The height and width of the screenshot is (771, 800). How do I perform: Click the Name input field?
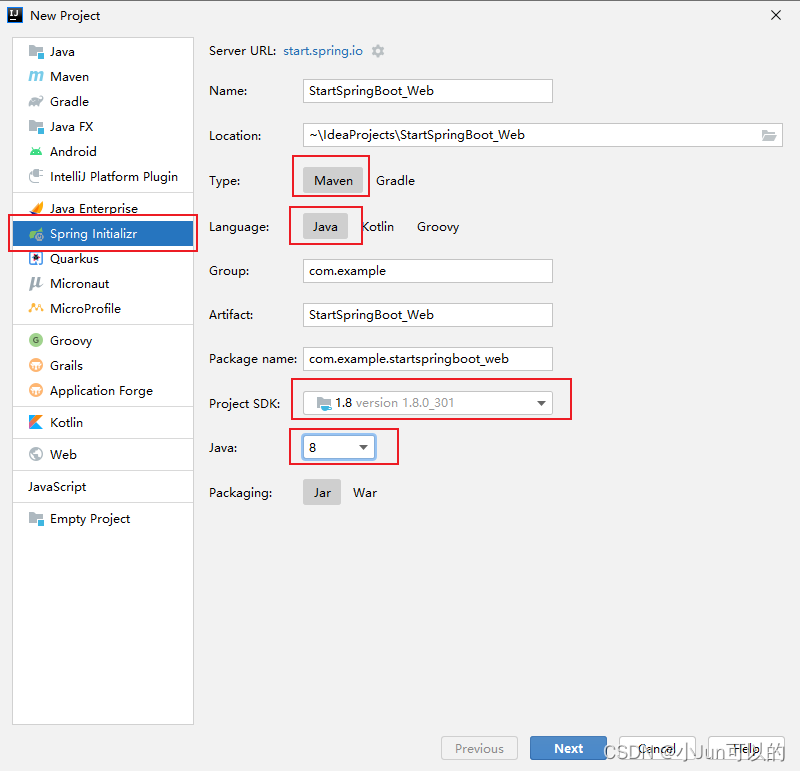click(428, 91)
